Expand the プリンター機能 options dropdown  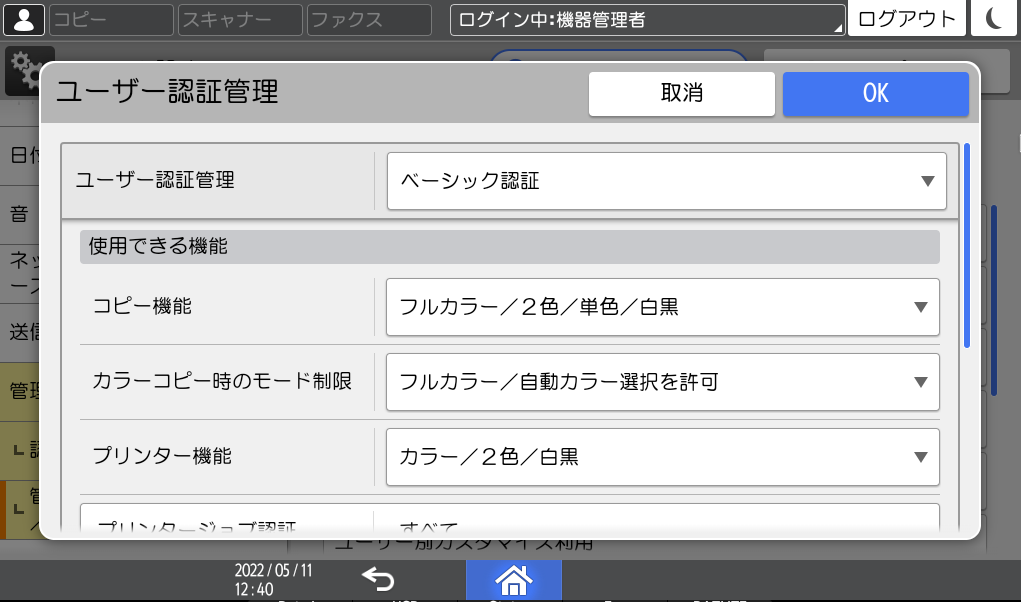pyautogui.click(x=662, y=457)
